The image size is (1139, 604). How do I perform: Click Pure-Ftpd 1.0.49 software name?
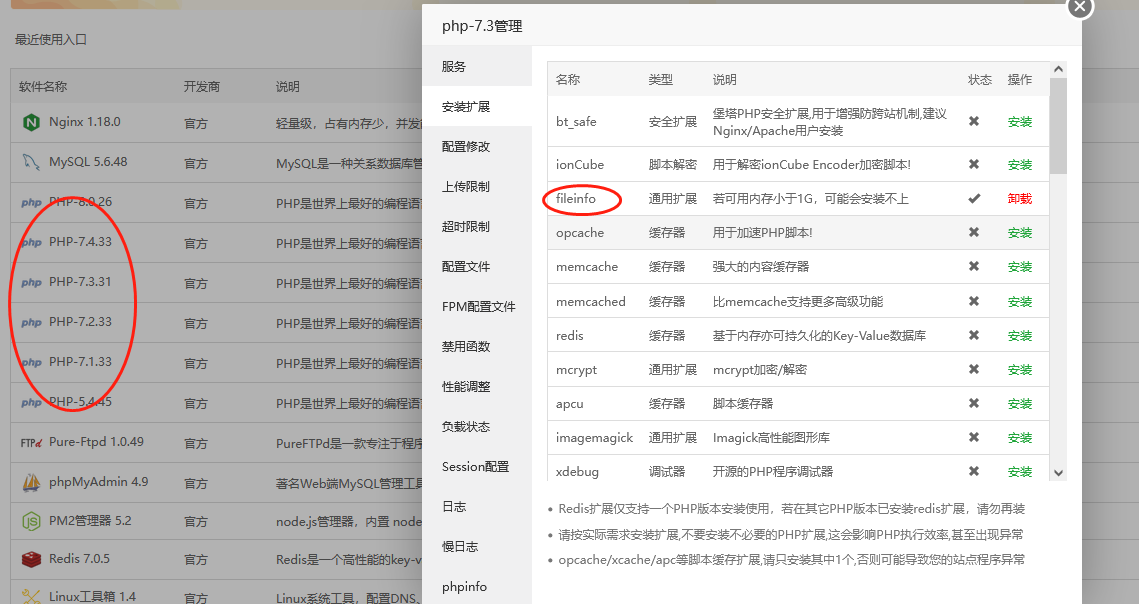(x=97, y=442)
